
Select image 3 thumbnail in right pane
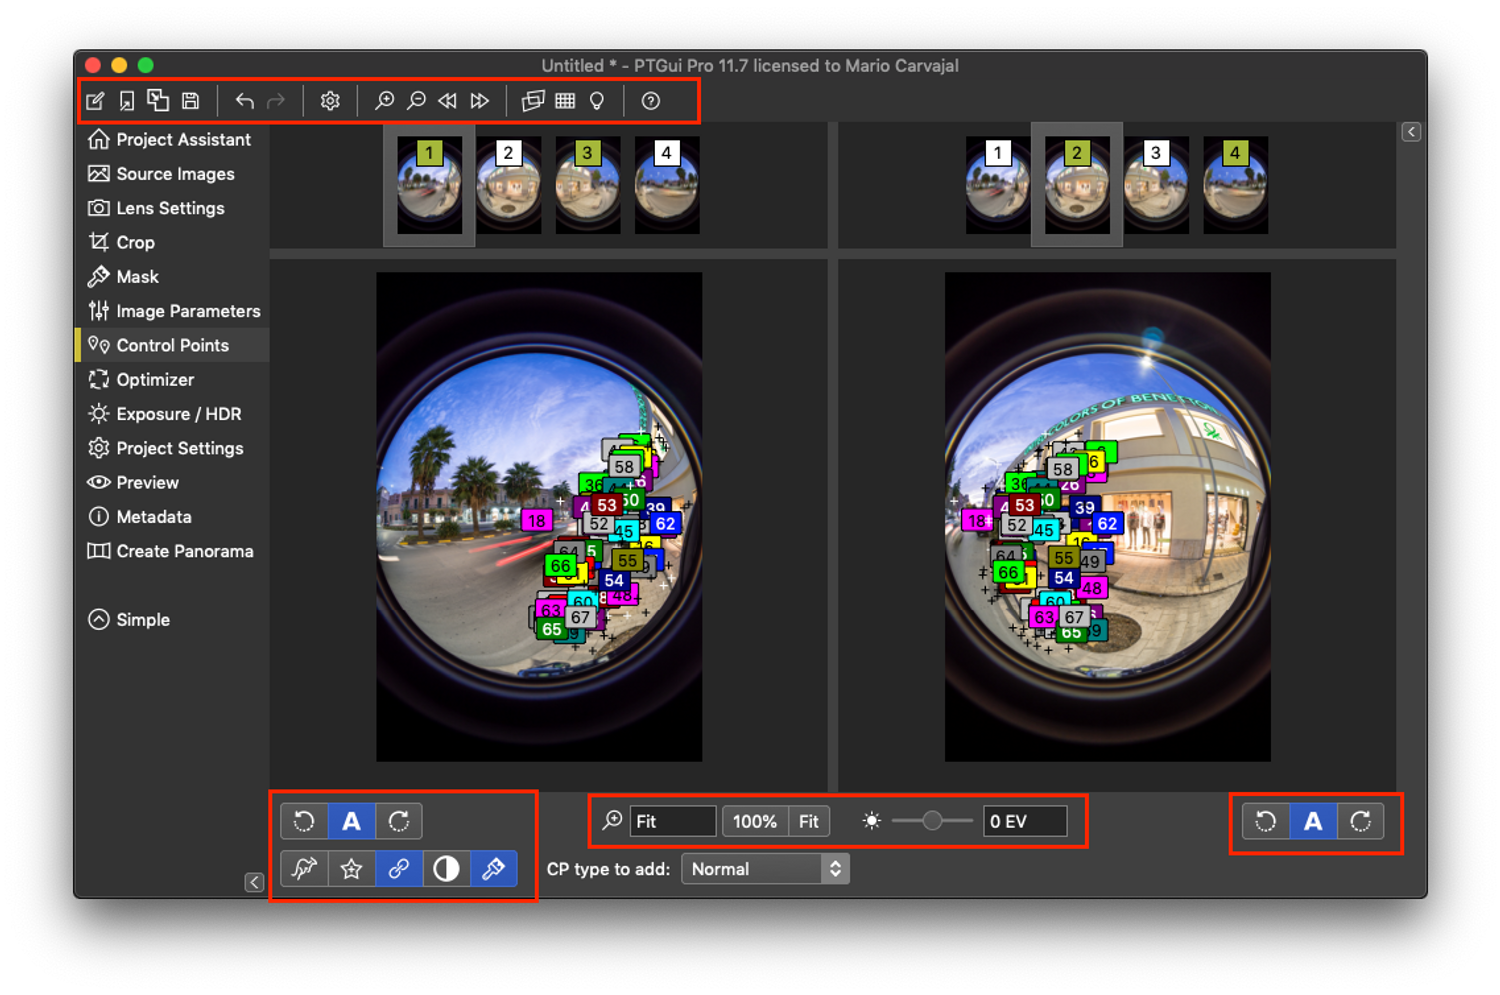(1155, 185)
